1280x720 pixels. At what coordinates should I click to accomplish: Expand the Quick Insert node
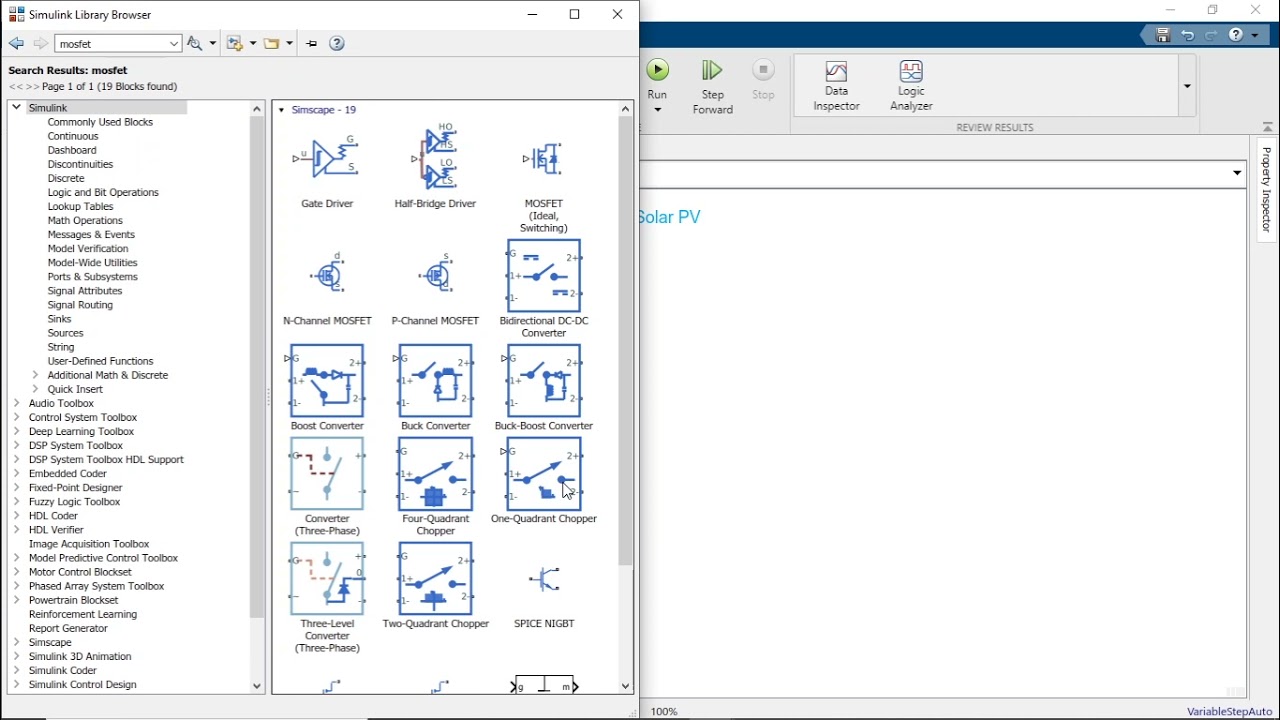[x=36, y=389]
